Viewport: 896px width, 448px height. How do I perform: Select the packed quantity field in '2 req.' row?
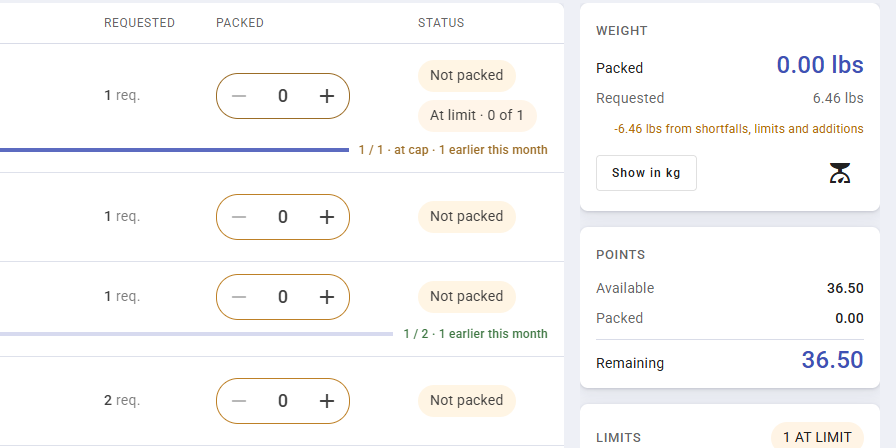282,401
